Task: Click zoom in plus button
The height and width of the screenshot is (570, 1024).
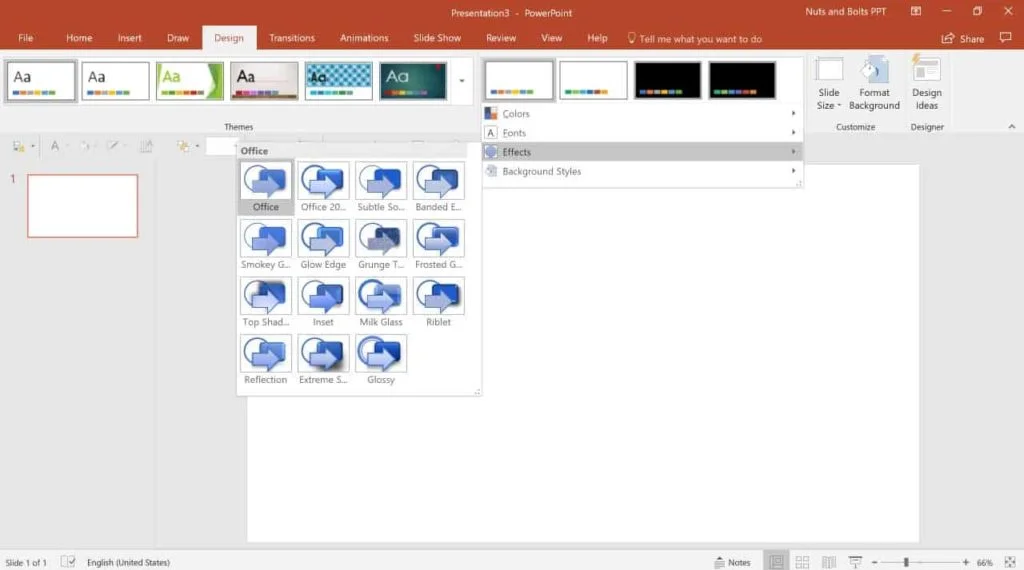Action: point(965,562)
